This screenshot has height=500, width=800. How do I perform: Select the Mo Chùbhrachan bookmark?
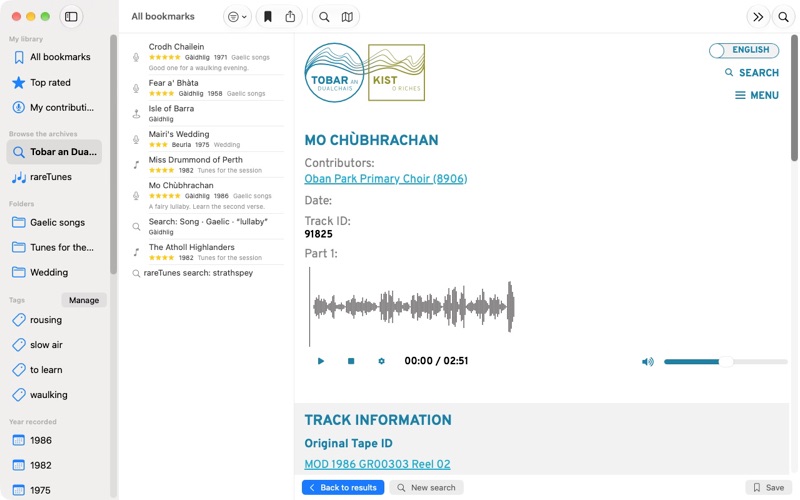(x=208, y=195)
